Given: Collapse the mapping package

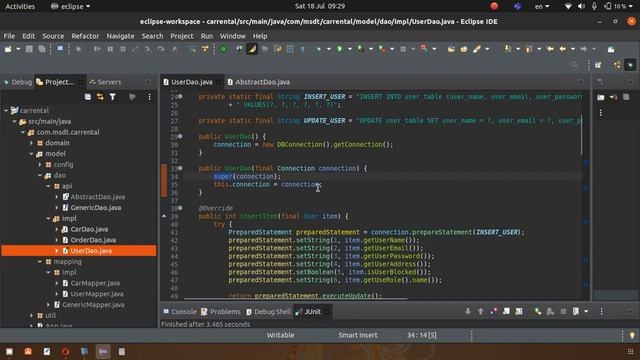Looking at the screenshot, I should (x=40, y=262).
